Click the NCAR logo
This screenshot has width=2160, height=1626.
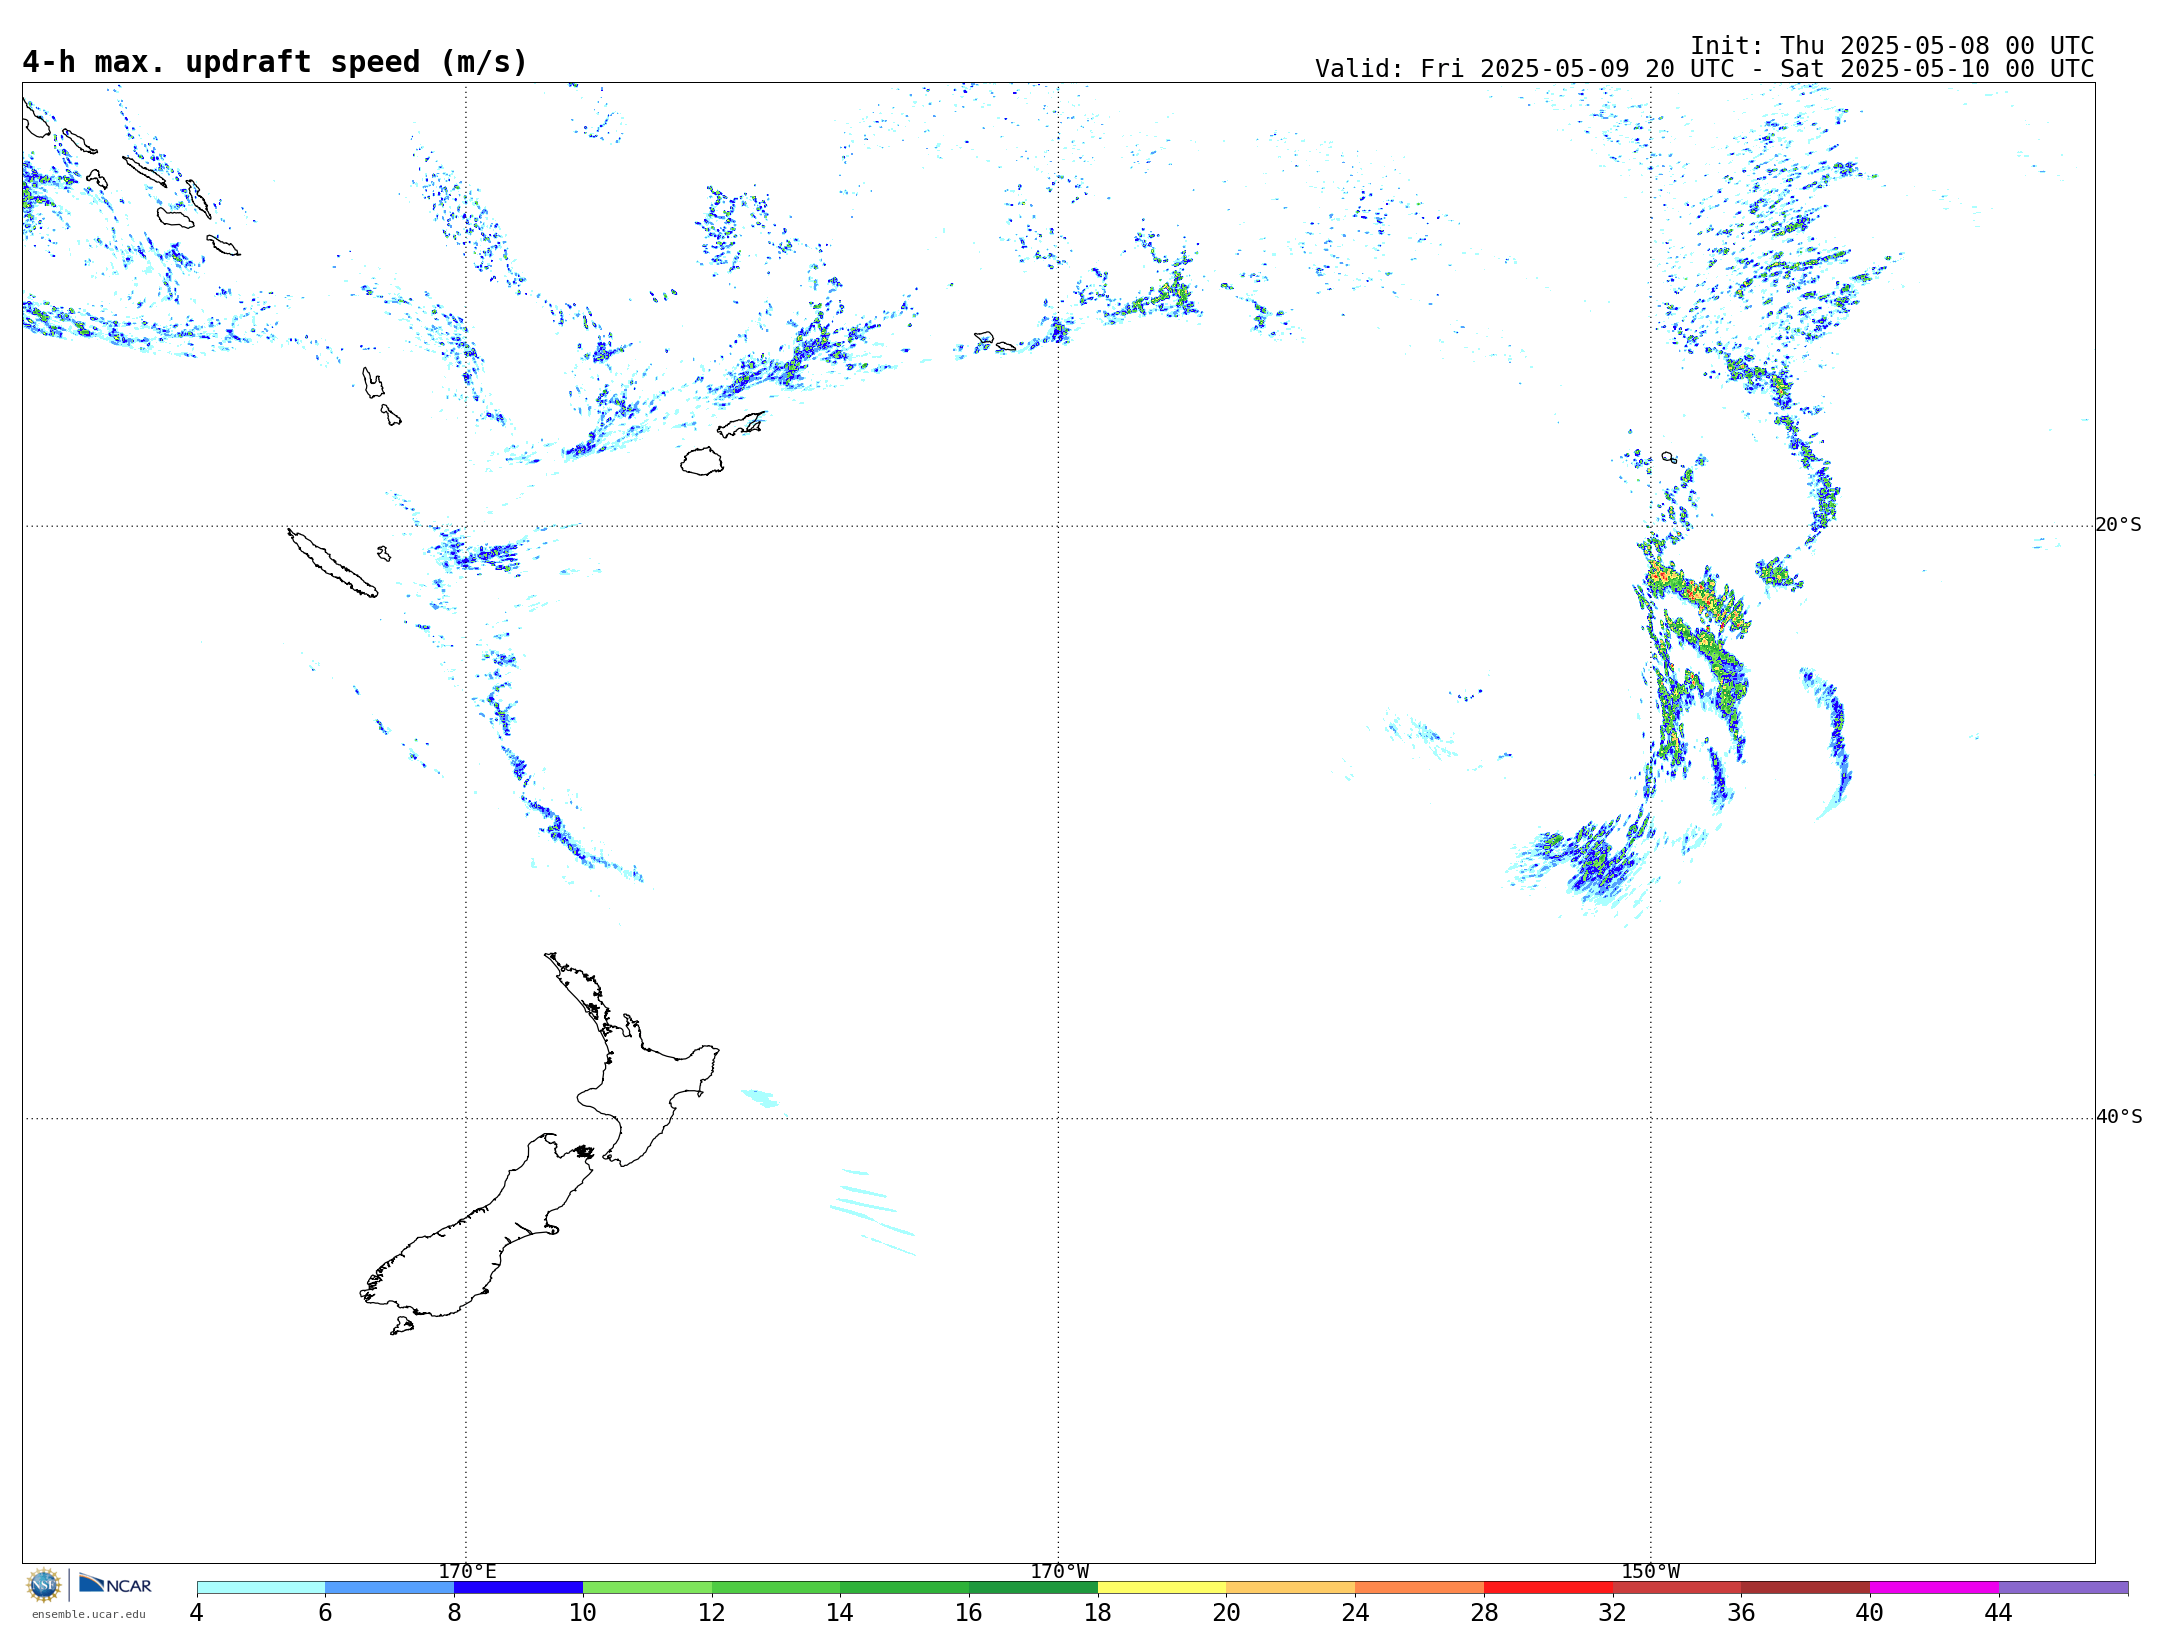[x=115, y=1585]
